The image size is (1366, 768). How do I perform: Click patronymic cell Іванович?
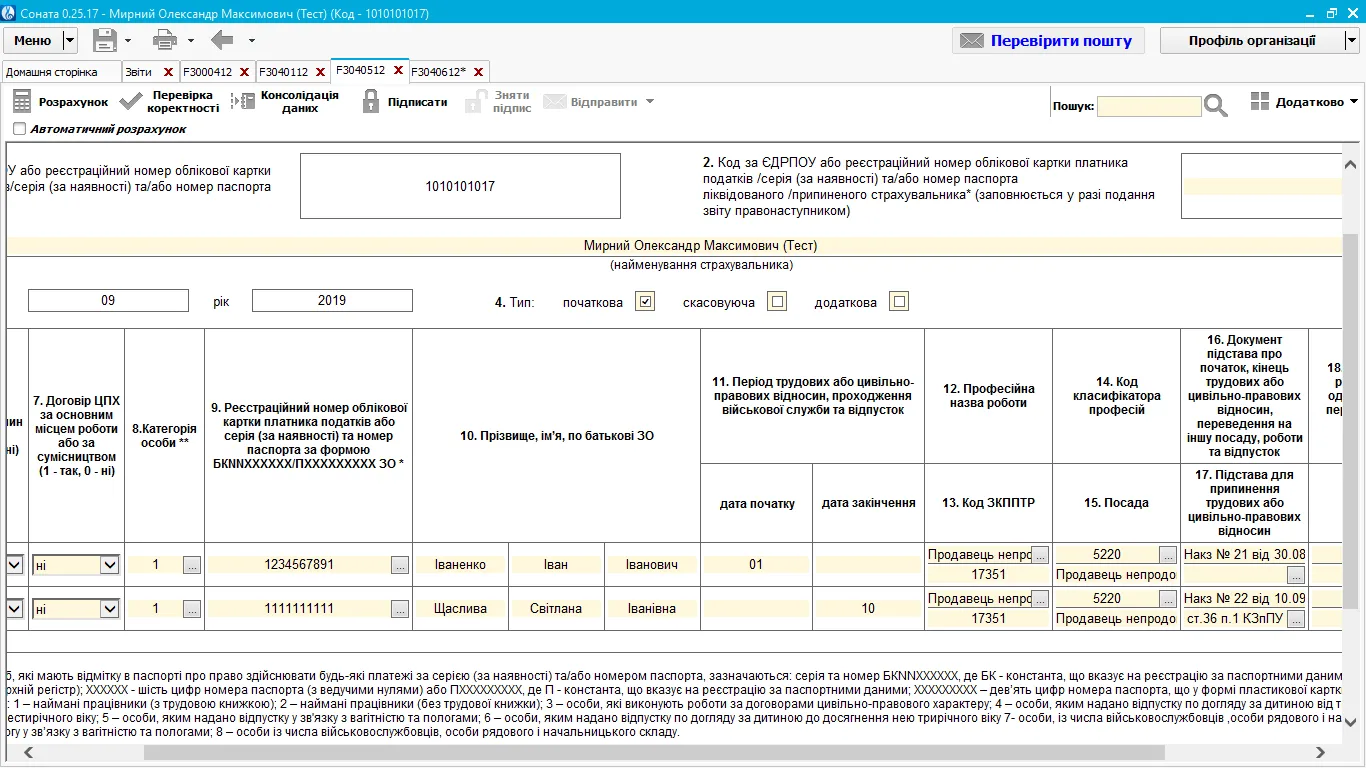(652, 565)
